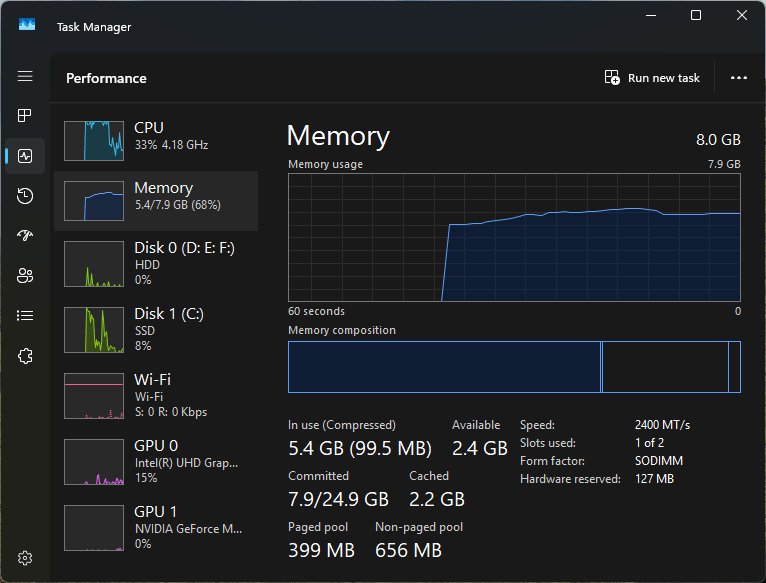Click the Disk 0 activity mini graph
This screenshot has width=766, height=583.
(94, 264)
